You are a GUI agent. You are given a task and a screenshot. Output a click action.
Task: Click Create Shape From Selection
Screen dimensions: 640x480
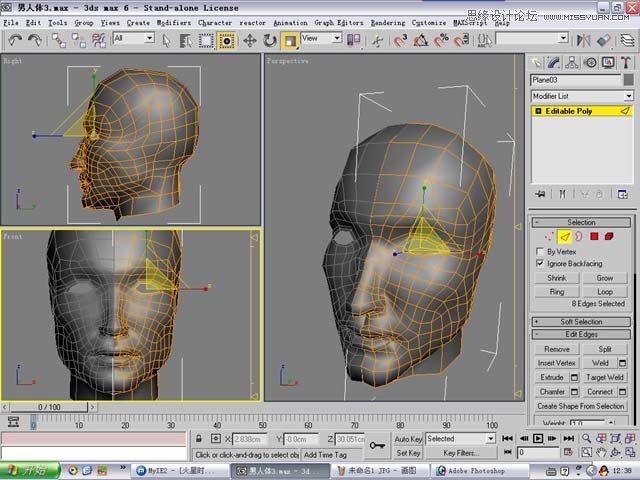click(581, 406)
